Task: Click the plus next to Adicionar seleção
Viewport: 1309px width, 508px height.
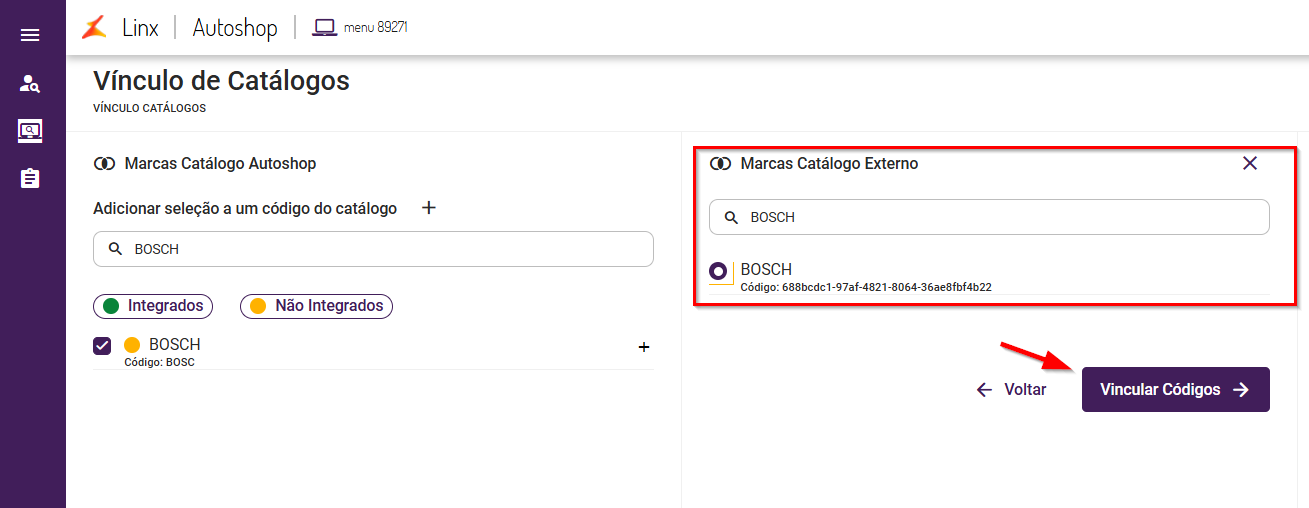Action: coord(429,208)
